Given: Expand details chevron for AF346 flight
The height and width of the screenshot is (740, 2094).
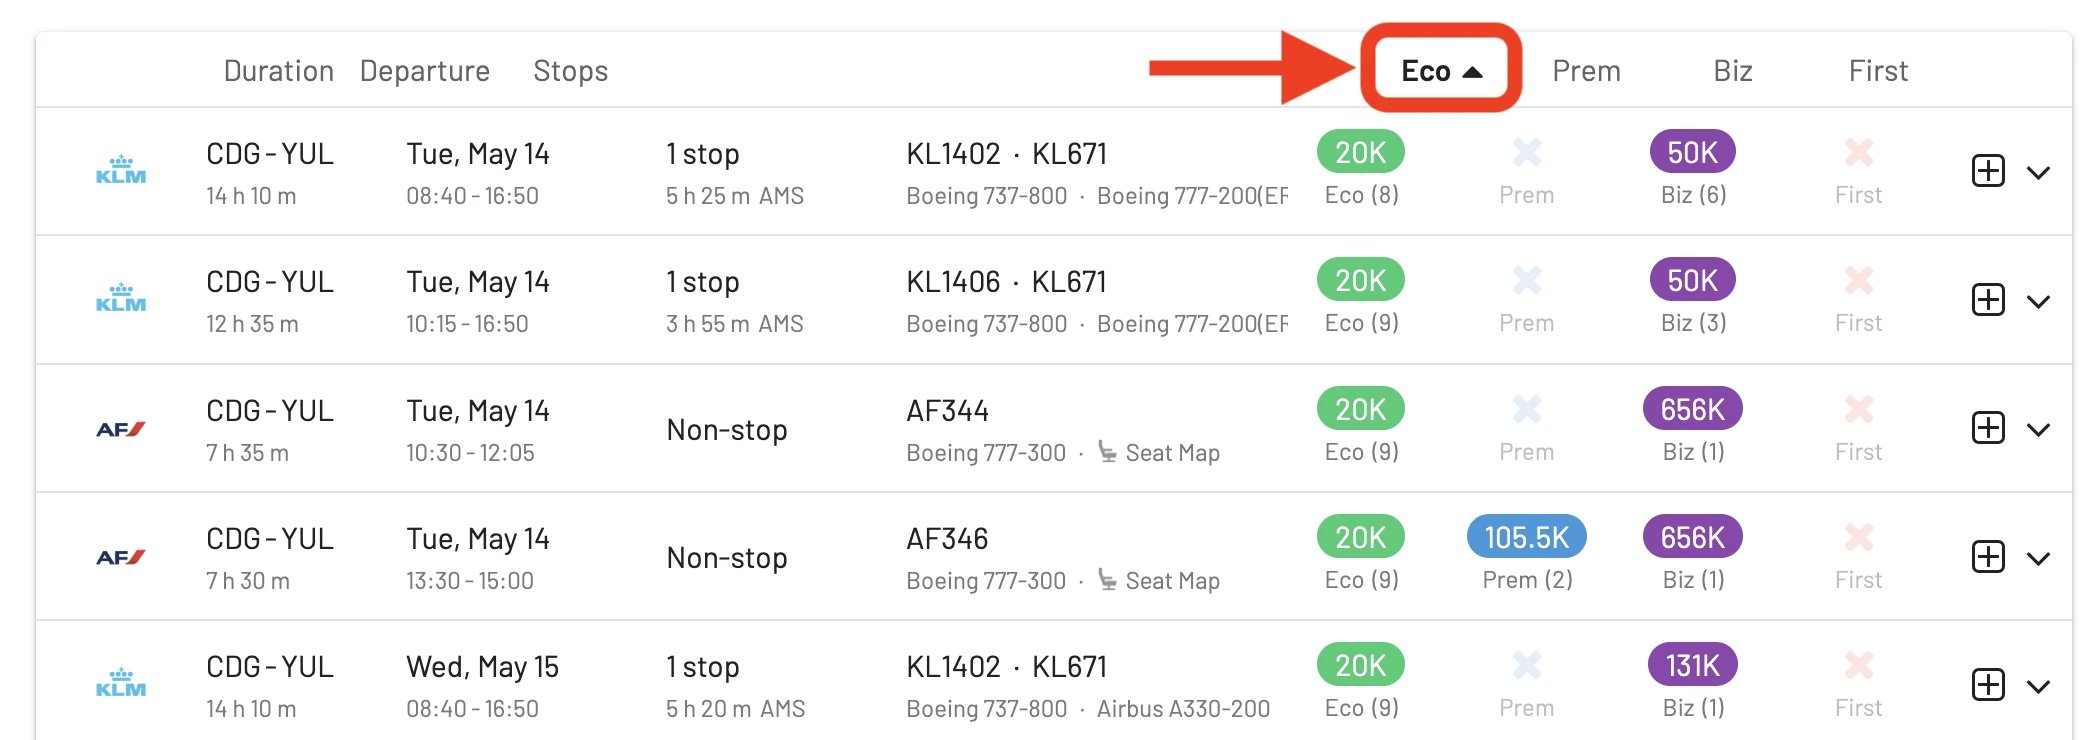Looking at the screenshot, I should 2038,558.
